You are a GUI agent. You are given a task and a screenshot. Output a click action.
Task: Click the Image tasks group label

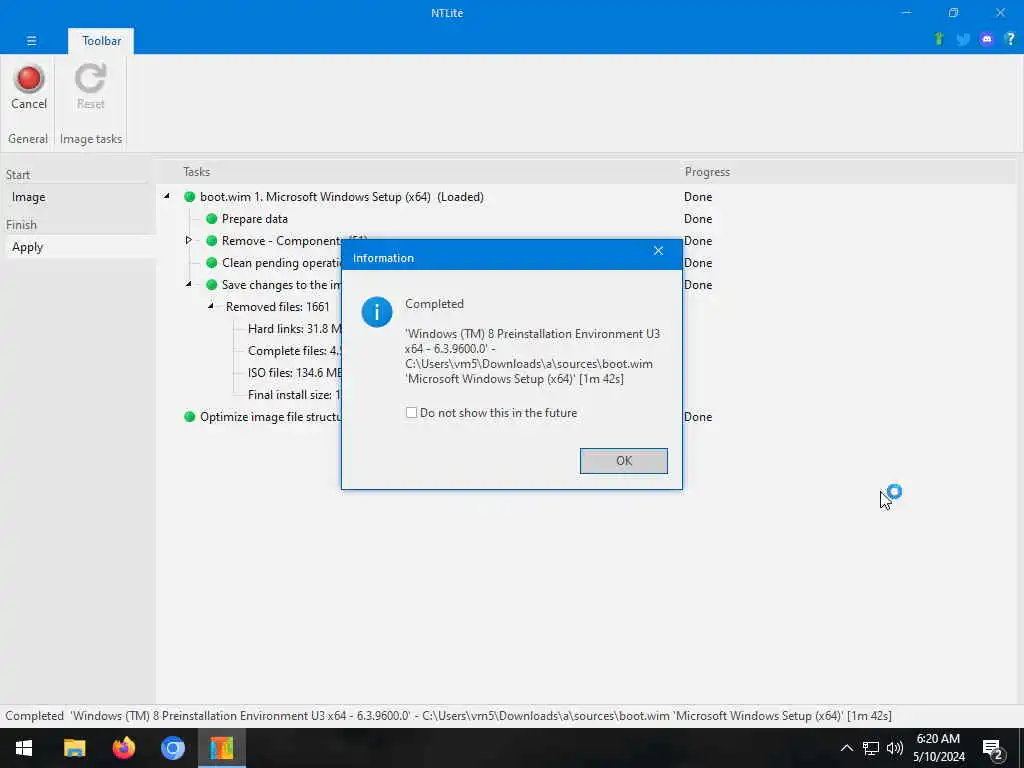coord(91,138)
